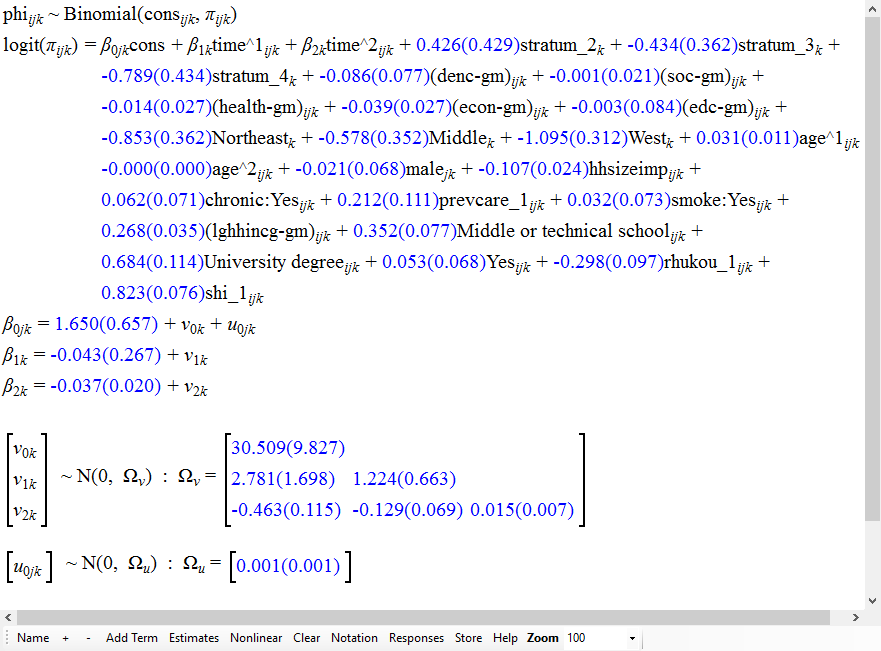Screen dimensions: 881x651
Task: Click the horizontal scrollbar left arrow
Action: 8,617
